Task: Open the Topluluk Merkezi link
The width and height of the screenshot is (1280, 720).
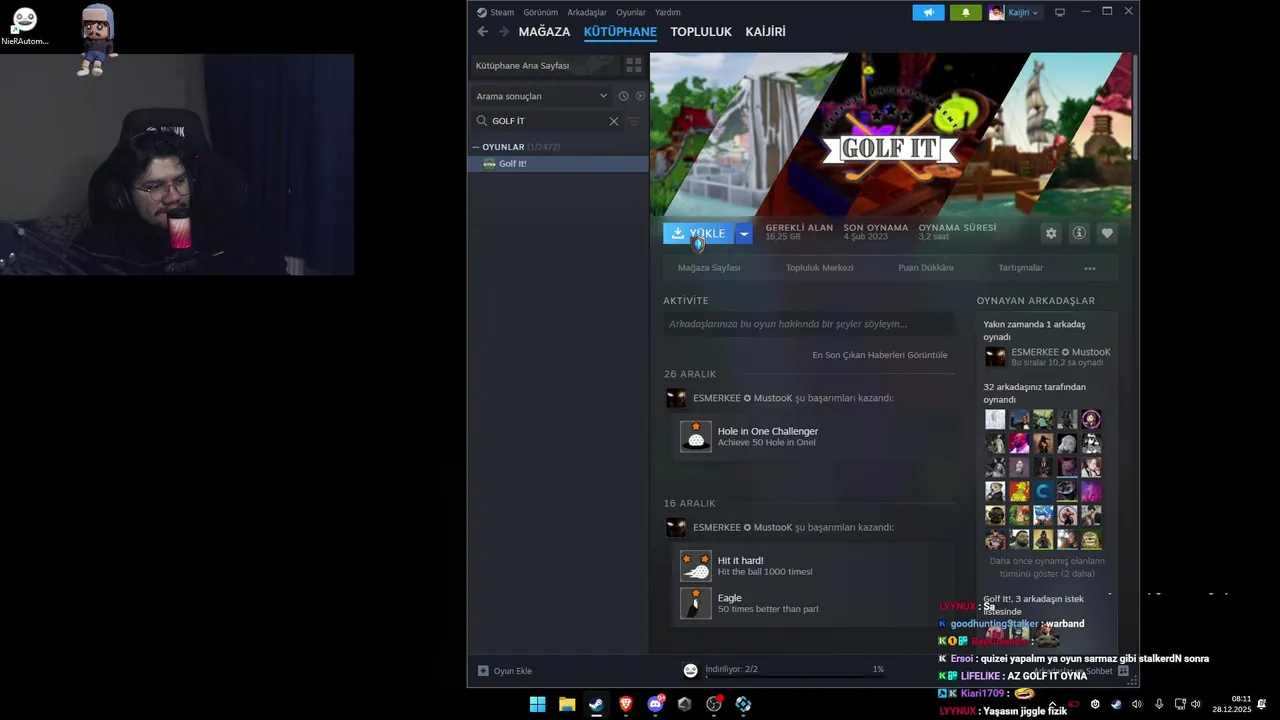Action: [819, 268]
